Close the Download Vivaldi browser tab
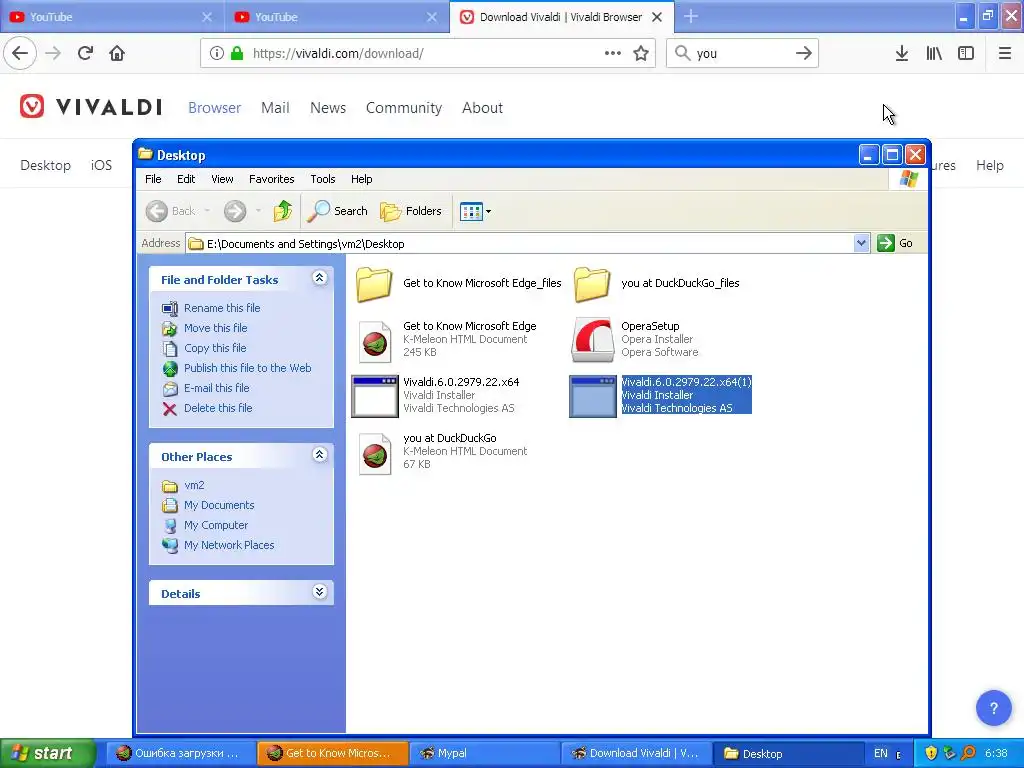Image resolution: width=1024 pixels, height=768 pixels. coord(657,17)
